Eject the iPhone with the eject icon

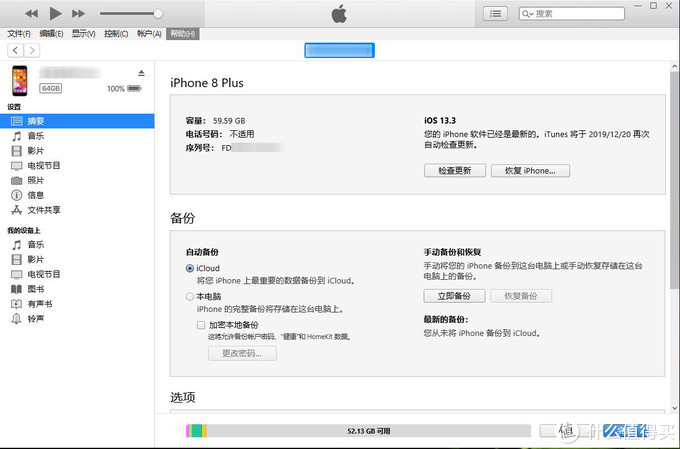click(x=141, y=73)
